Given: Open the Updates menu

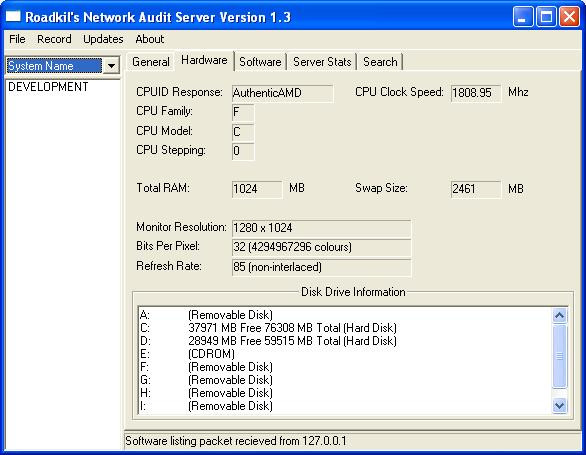Looking at the screenshot, I should tap(103, 39).
